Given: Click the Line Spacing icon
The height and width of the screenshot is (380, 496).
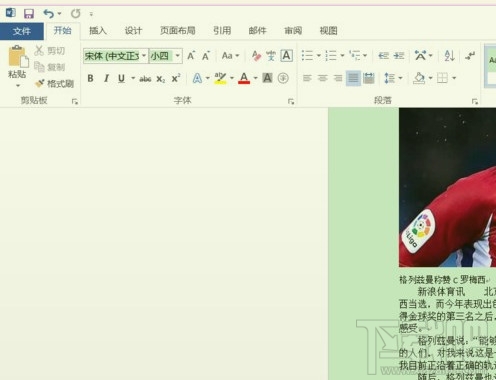Looking at the screenshot, I should [389, 78].
